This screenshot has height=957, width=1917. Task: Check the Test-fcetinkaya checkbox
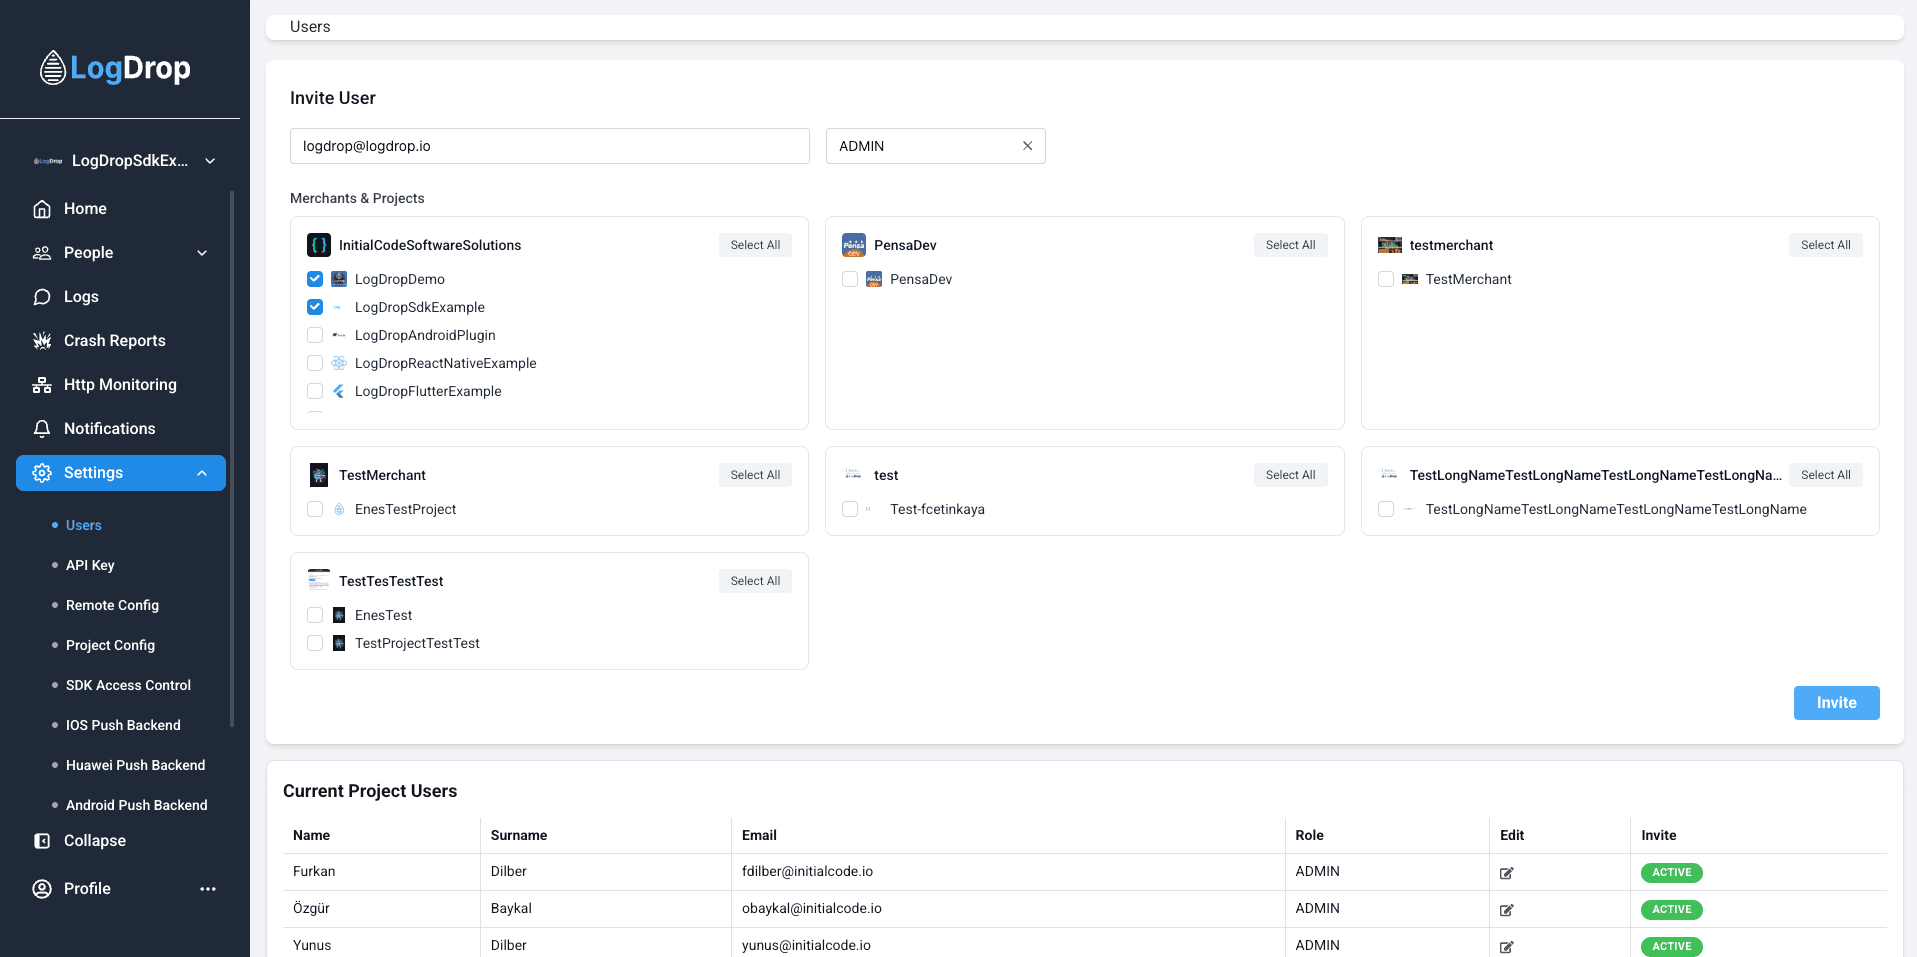pyautogui.click(x=850, y=509)
